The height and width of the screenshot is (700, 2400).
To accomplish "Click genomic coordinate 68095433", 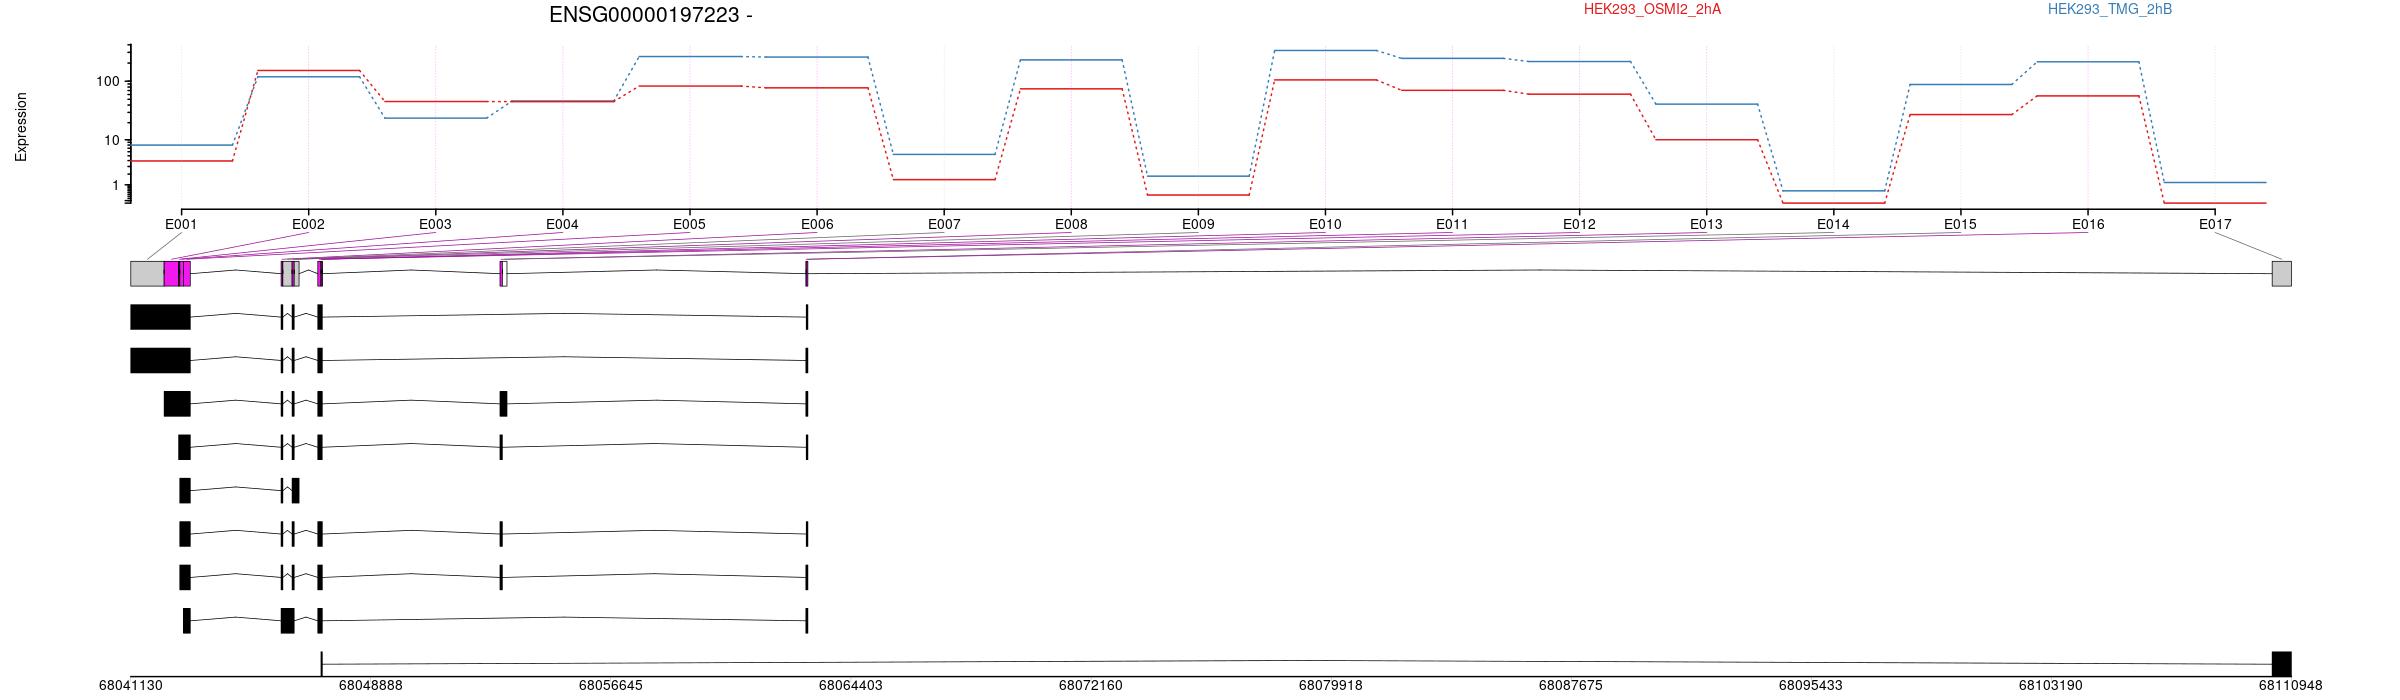I will [1810, 686].
